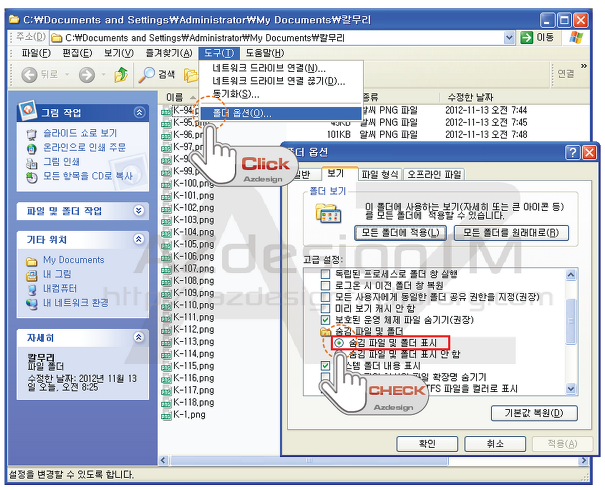Select radio 숨김 파일 및 폴더 표시

339,343
